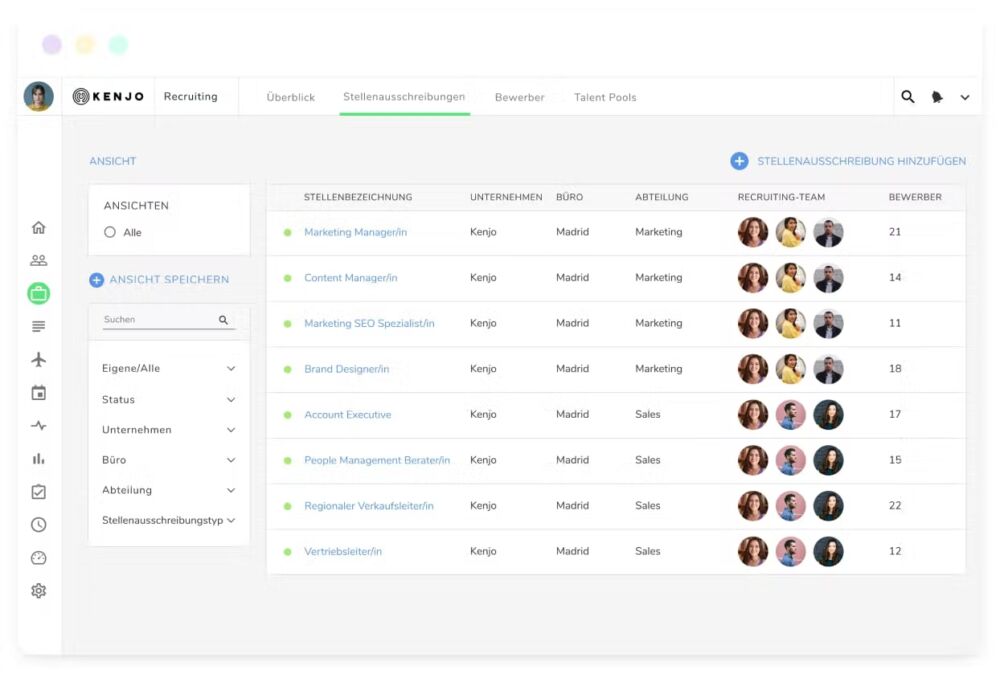The height and width of the screenshot is (678, 1000).
Task: Click the Suchen search input field
Action: click(x=158, y=320)
